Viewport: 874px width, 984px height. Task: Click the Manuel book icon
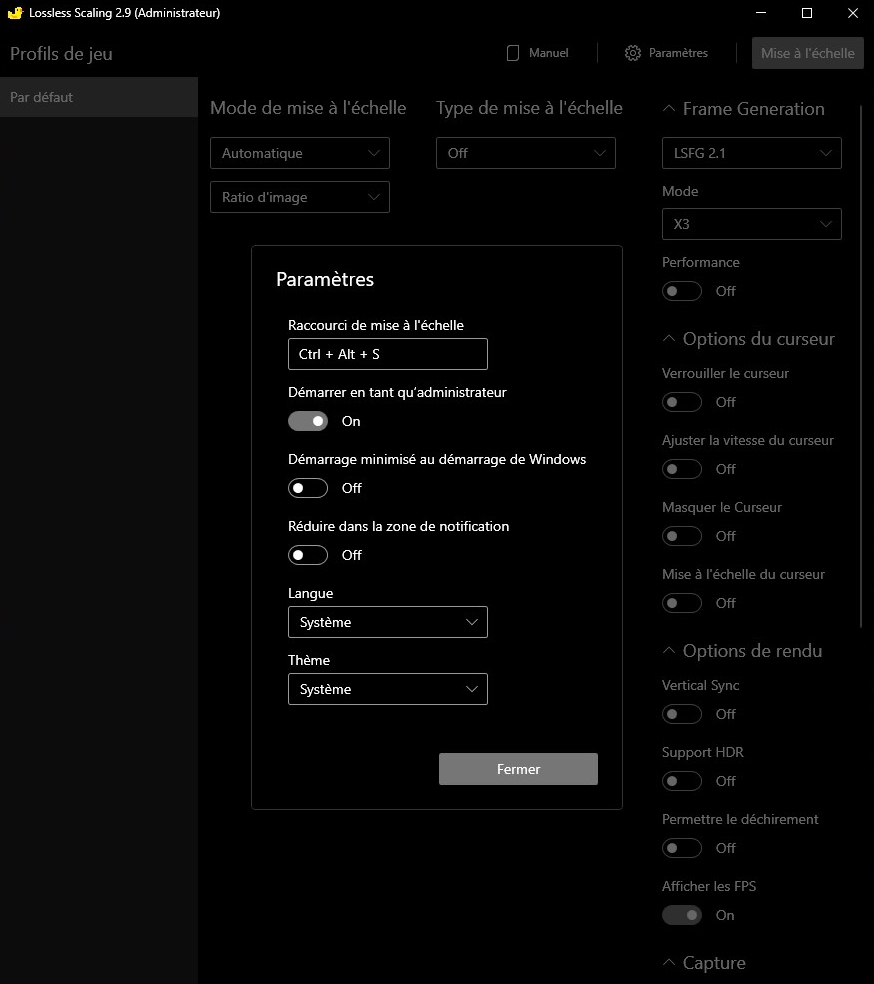(513, 53)
